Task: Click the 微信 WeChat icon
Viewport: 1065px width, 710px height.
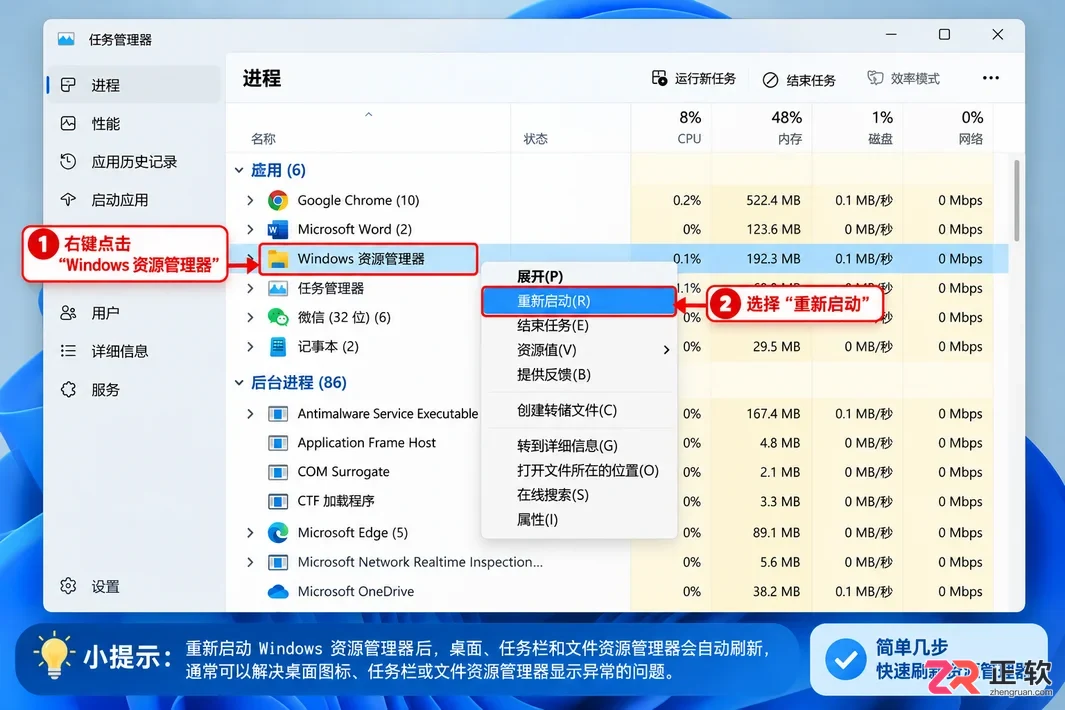Action: point(278,317)
